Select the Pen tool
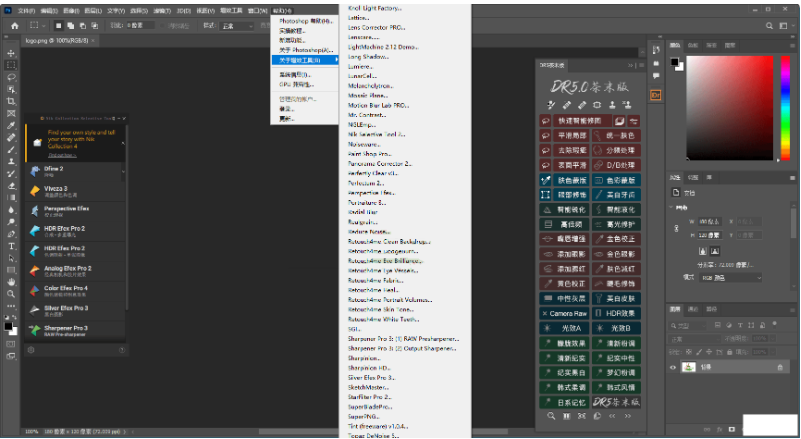This screenshot has width=801, height=439. (x=11, y=234)
